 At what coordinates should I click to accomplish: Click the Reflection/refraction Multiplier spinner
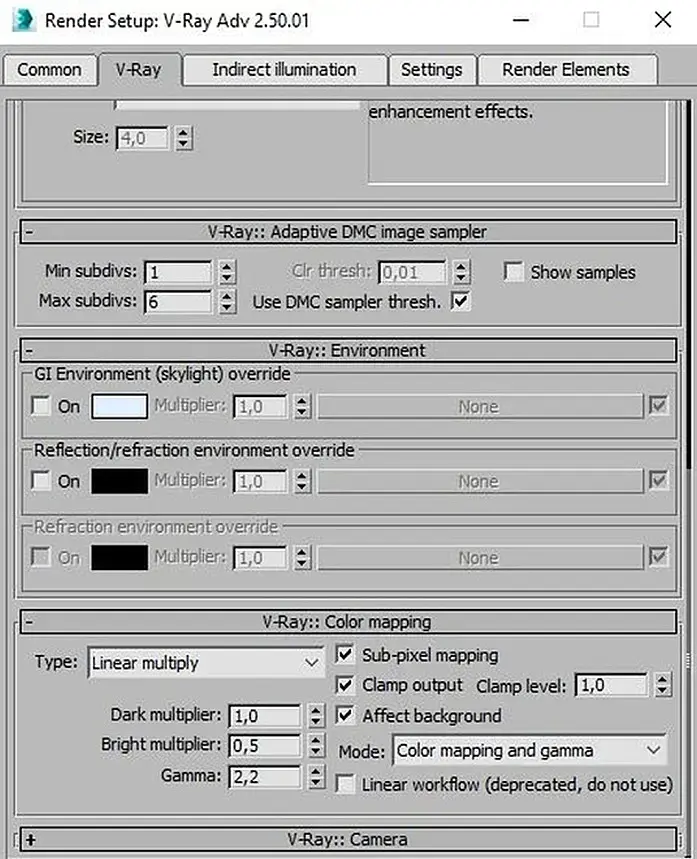click(x=302, y=481)
